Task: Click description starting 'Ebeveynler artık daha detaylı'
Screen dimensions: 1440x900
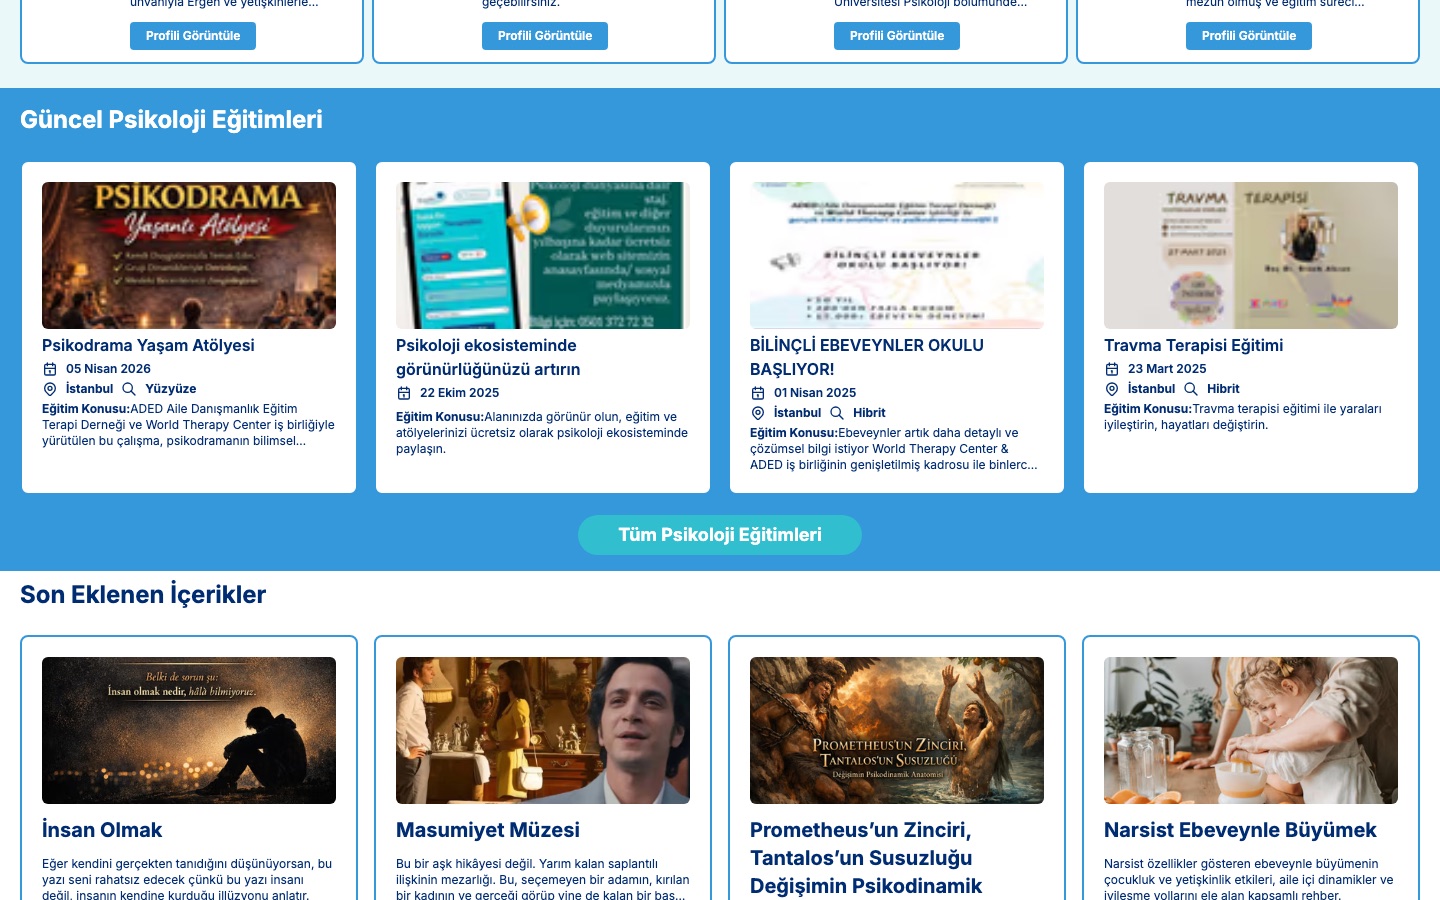Action: [894, 449]
